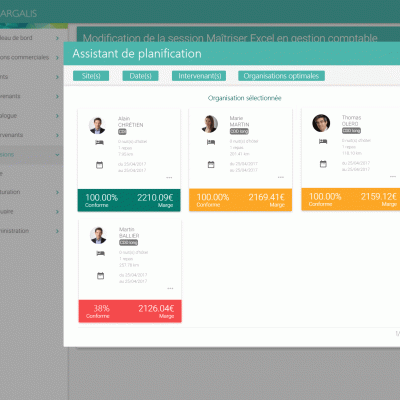Click the calendar icon on Marie Martin's card
The image size is (400, 400).
211,165
